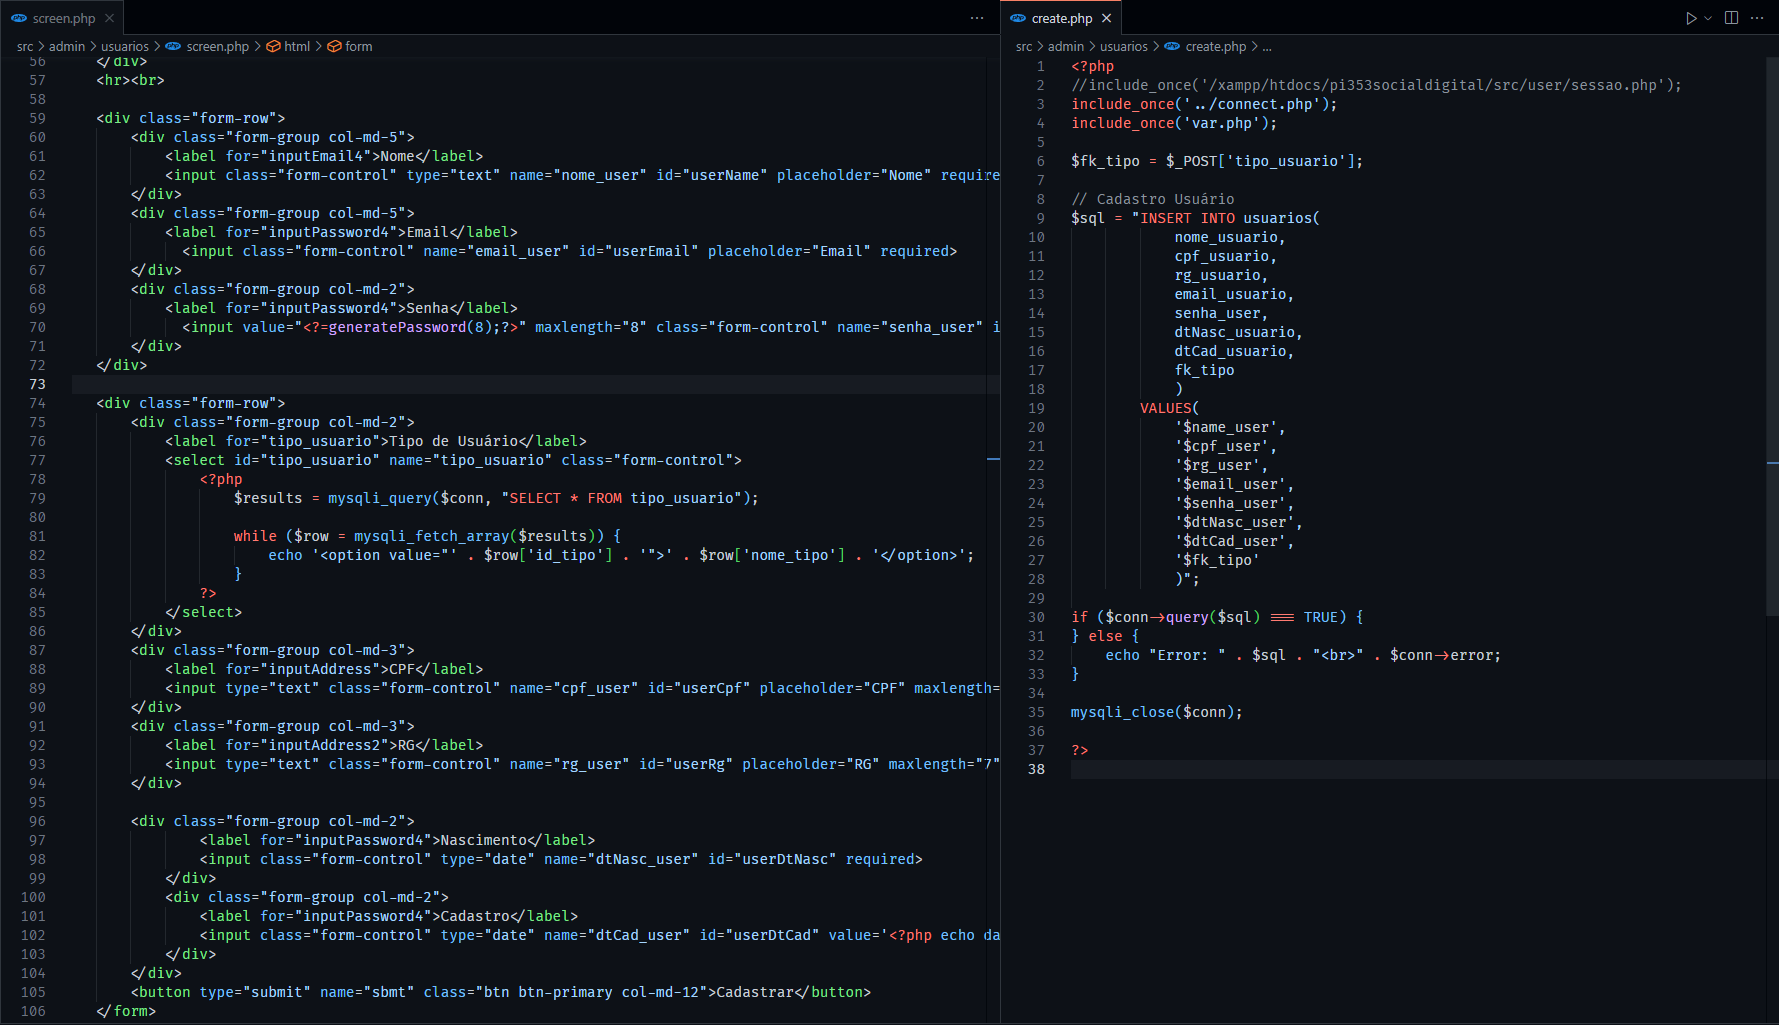
Task: Click 'name="cpf_user"' attribute on line 89
Action: 574,688
